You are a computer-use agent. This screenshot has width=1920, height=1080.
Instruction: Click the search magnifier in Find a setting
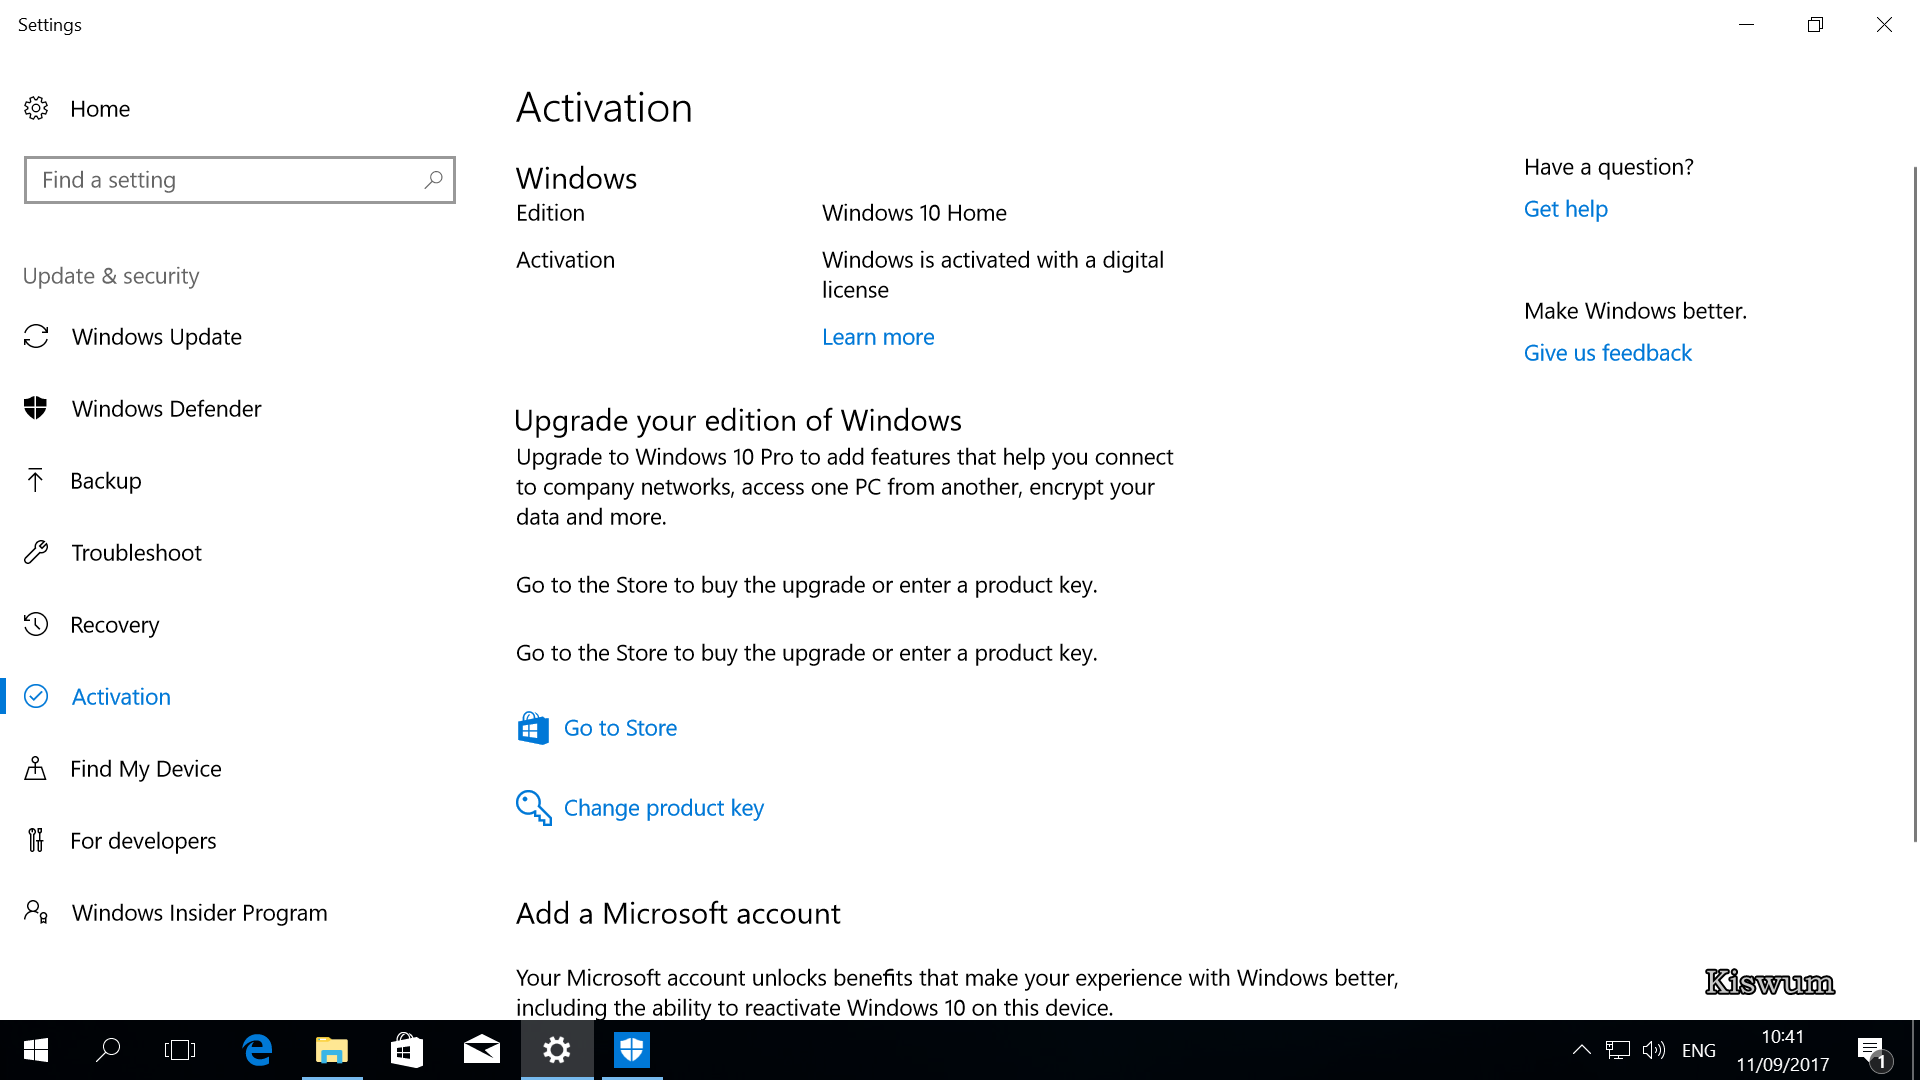[x=433, y=180]
